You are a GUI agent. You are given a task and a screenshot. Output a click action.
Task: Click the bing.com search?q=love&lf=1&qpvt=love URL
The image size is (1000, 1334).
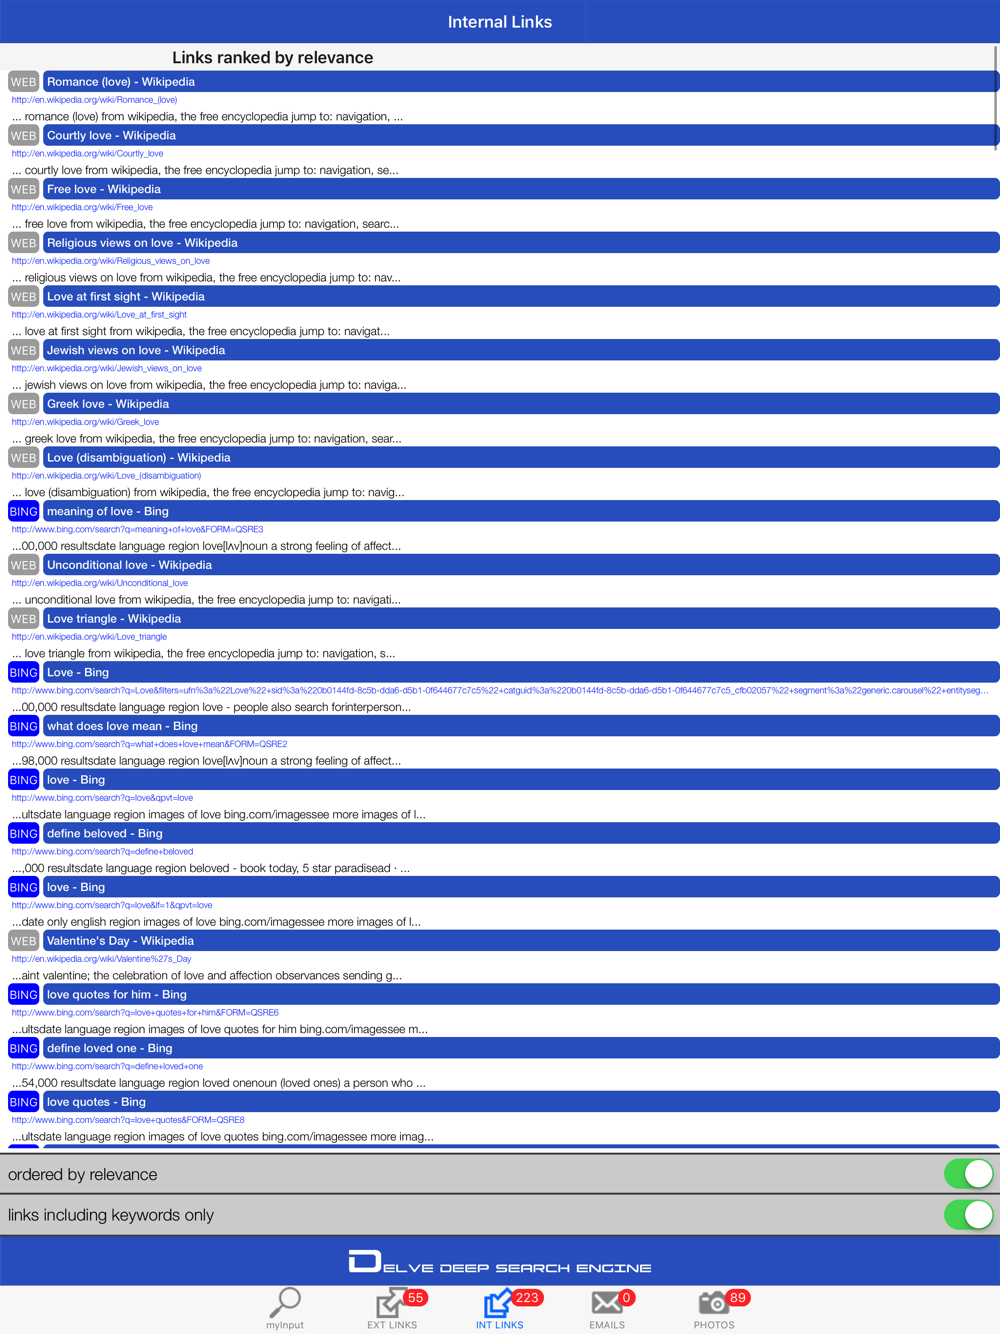(x=112, y=905)
